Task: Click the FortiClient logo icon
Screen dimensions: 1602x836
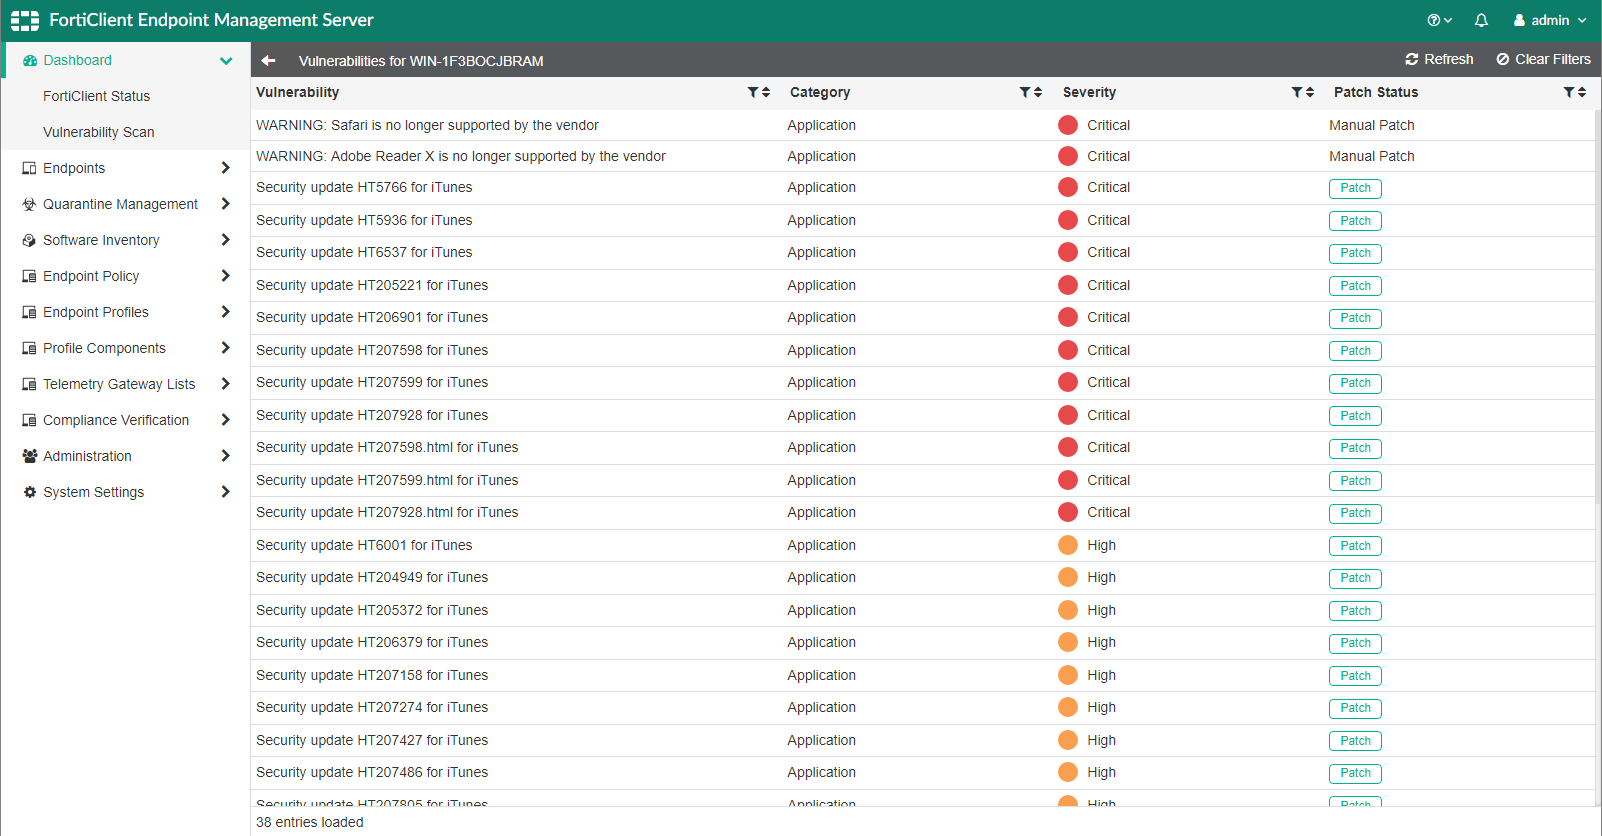Action: 25,20
